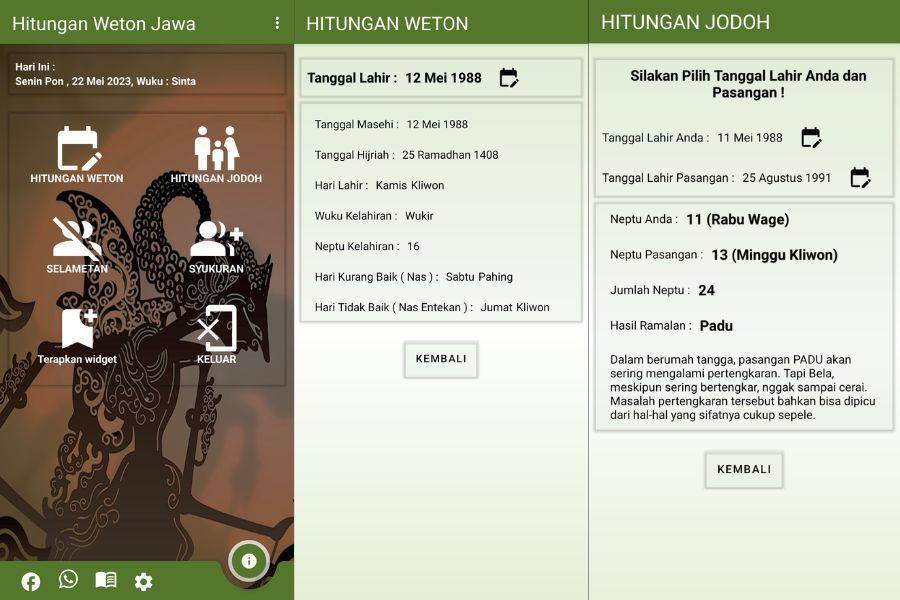Open the Facebook icon in bottom bar
Screen dimensions: 900x600
pyautogui.click(x=31, y=582)
